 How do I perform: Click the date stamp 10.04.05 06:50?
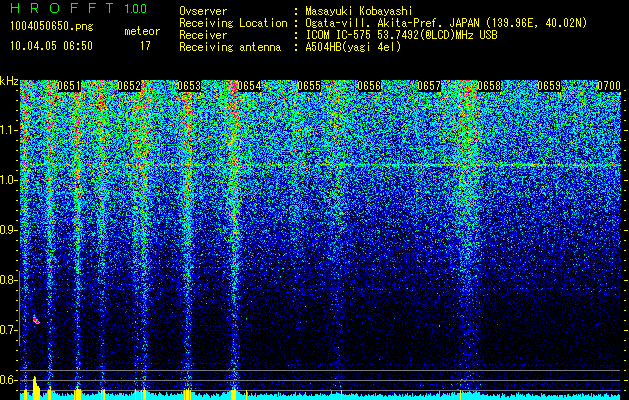51,46
